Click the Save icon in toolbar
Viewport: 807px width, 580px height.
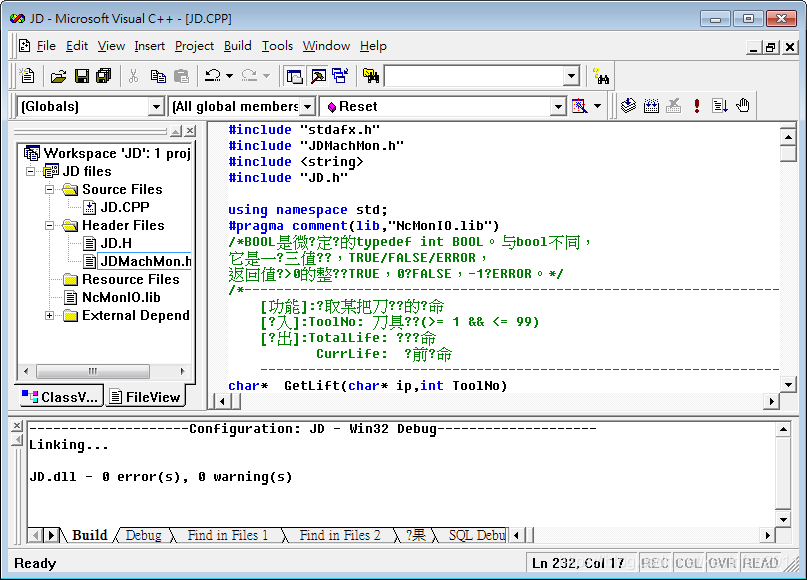coord(81,76)
